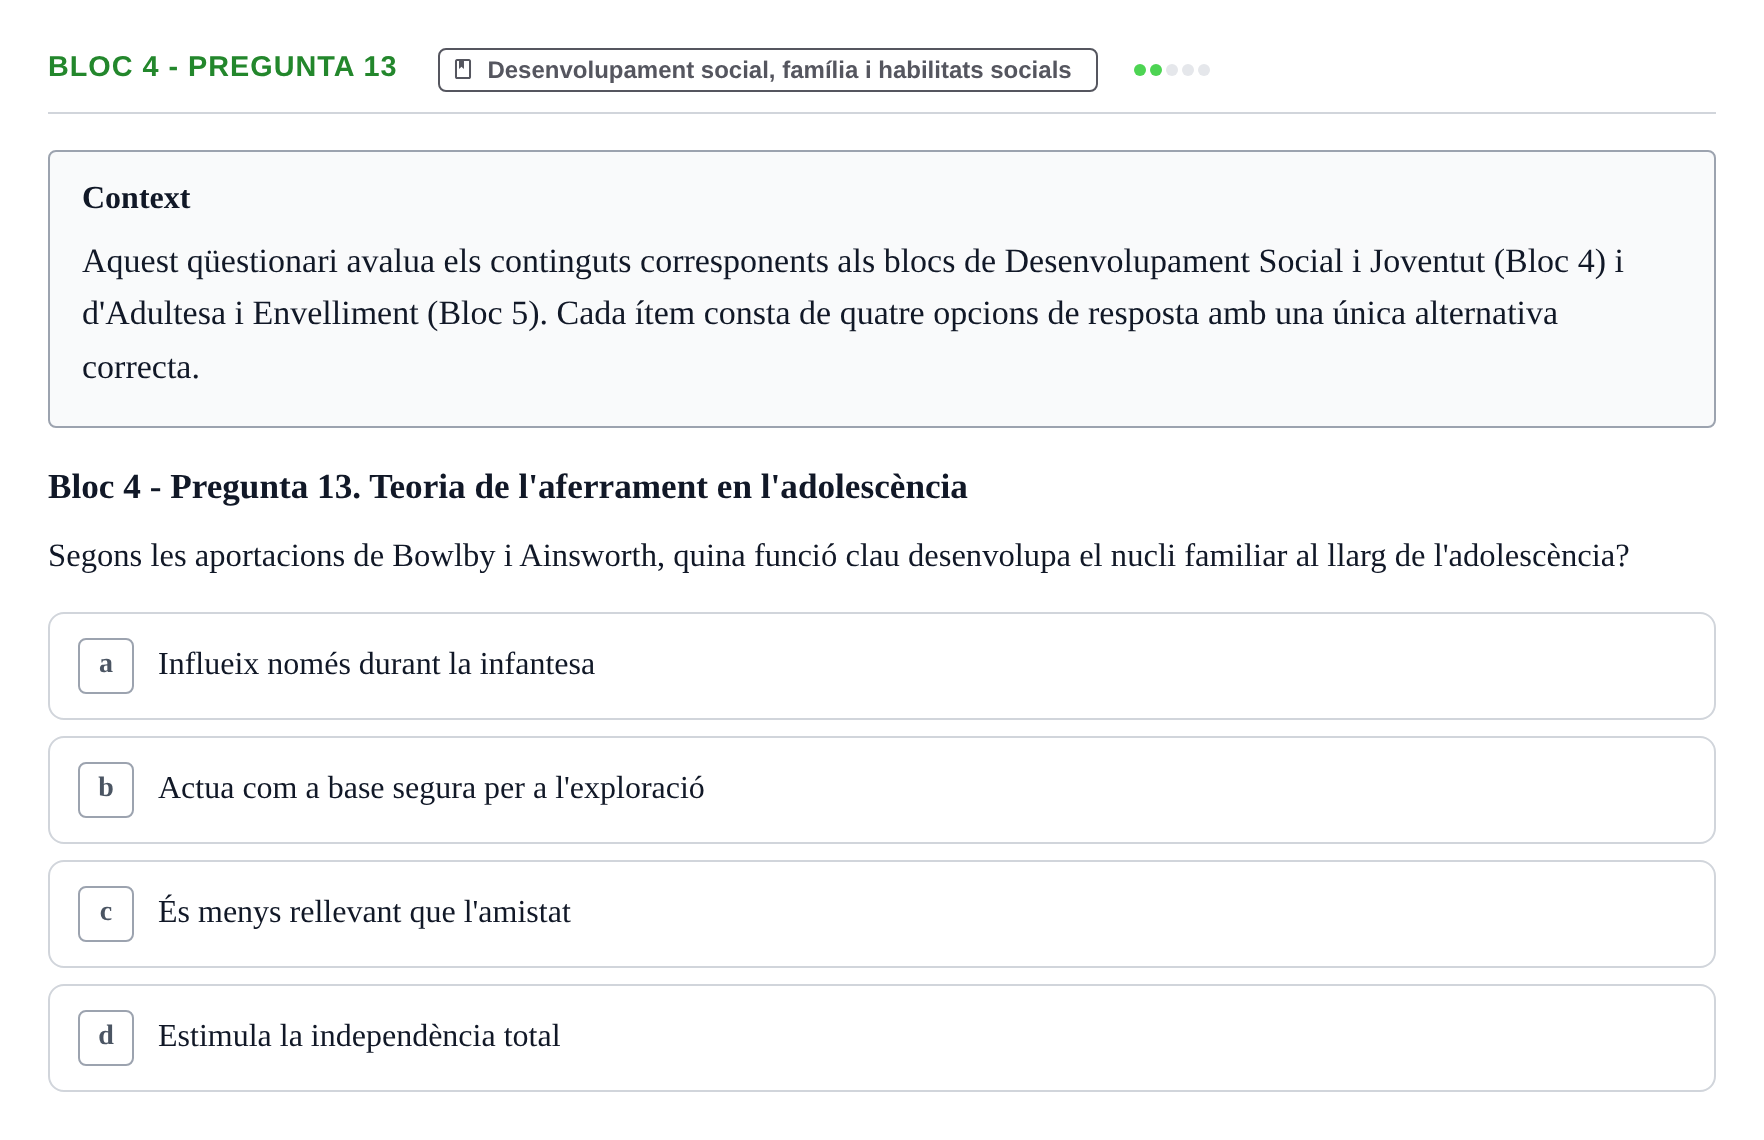Click the difficulty dots indicator
Screen dimensions: 1764x1140
[1172, 70]
